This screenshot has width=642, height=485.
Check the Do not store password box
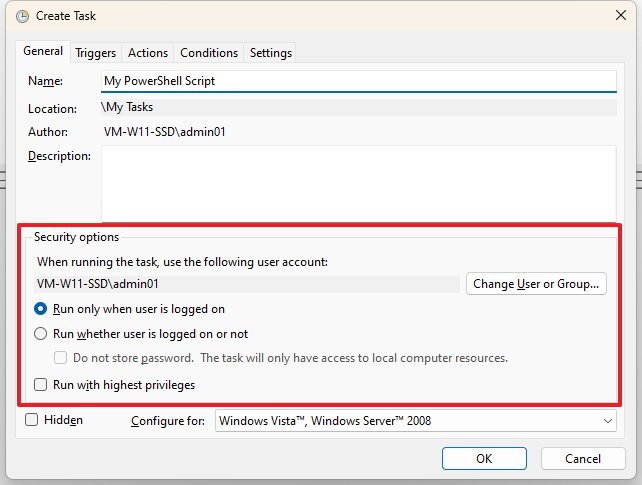[x=61, y=358]
